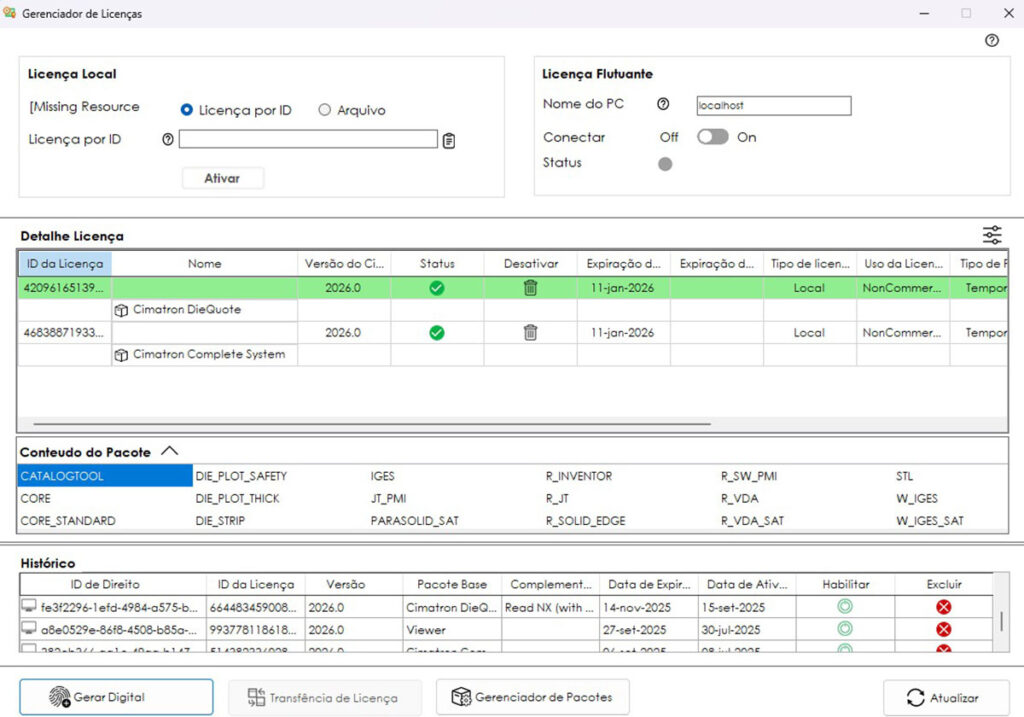The width and height of the screenshot is (1024, 717).
Task: Enable the Cimatron DieQuote history entry
Action: pyautogui.click(x=845, y=607)
